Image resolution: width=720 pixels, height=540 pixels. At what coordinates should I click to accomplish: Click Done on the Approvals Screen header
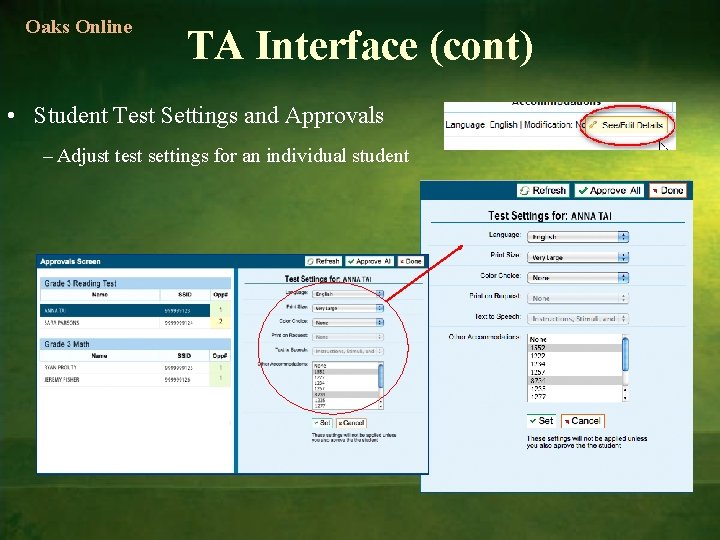(x=410, y=261)
